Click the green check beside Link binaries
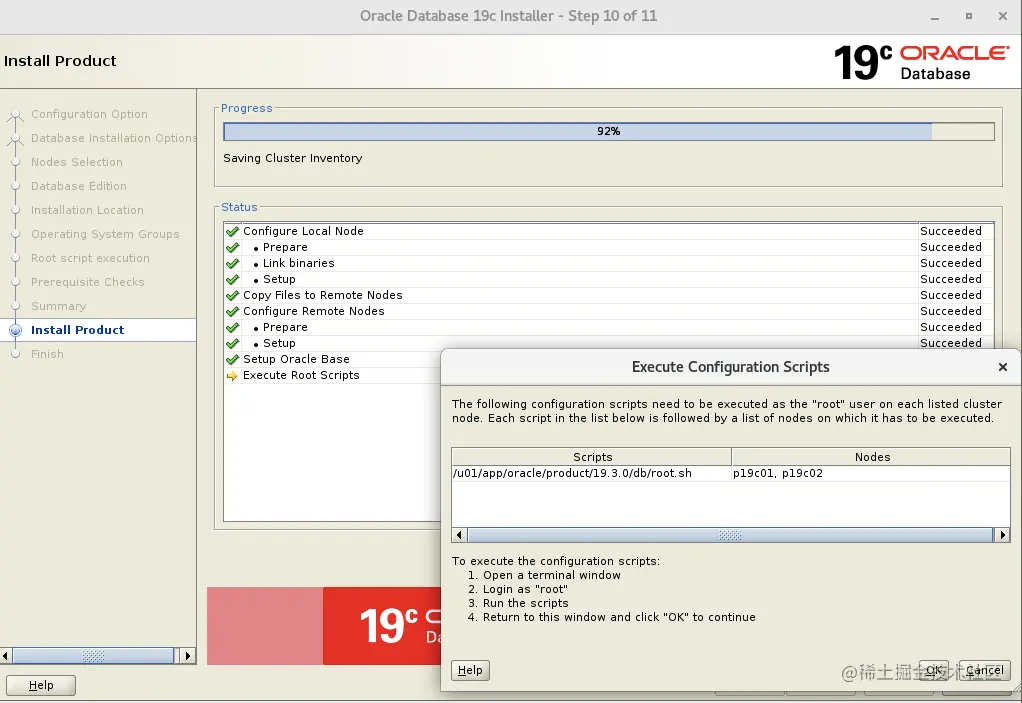Viewport: 1022px width, 703px height. (232, 263)
